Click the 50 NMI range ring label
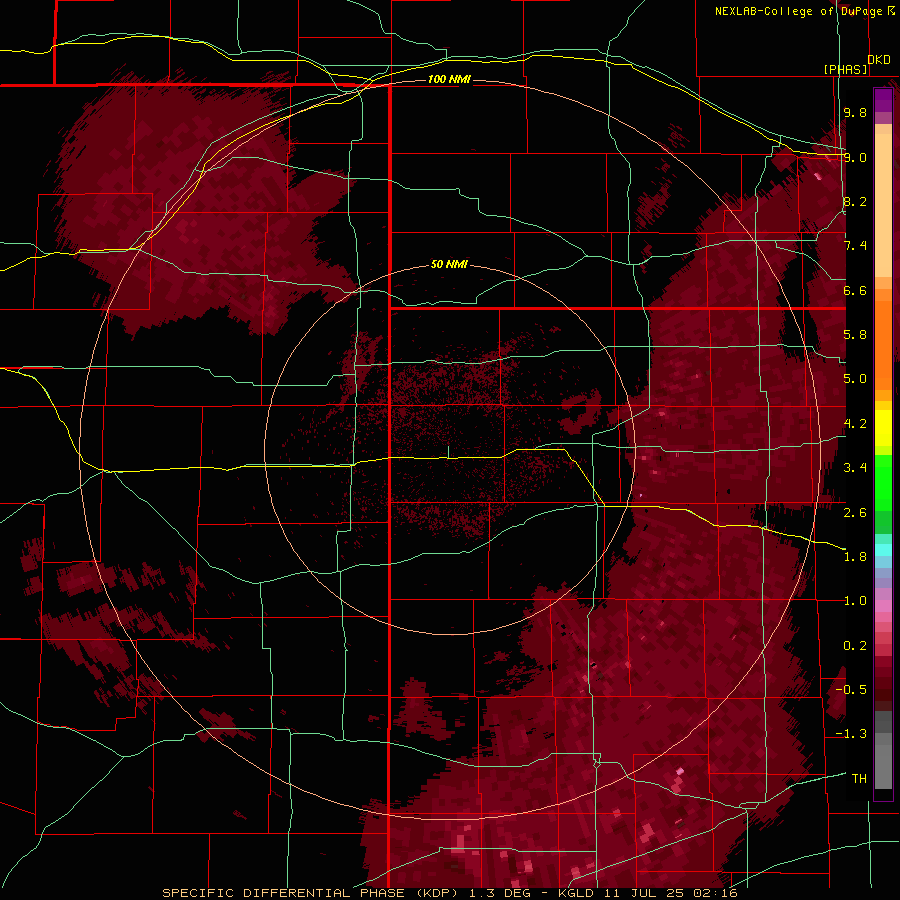This screenshot has width=900, height=900. (x=449, y=265)
